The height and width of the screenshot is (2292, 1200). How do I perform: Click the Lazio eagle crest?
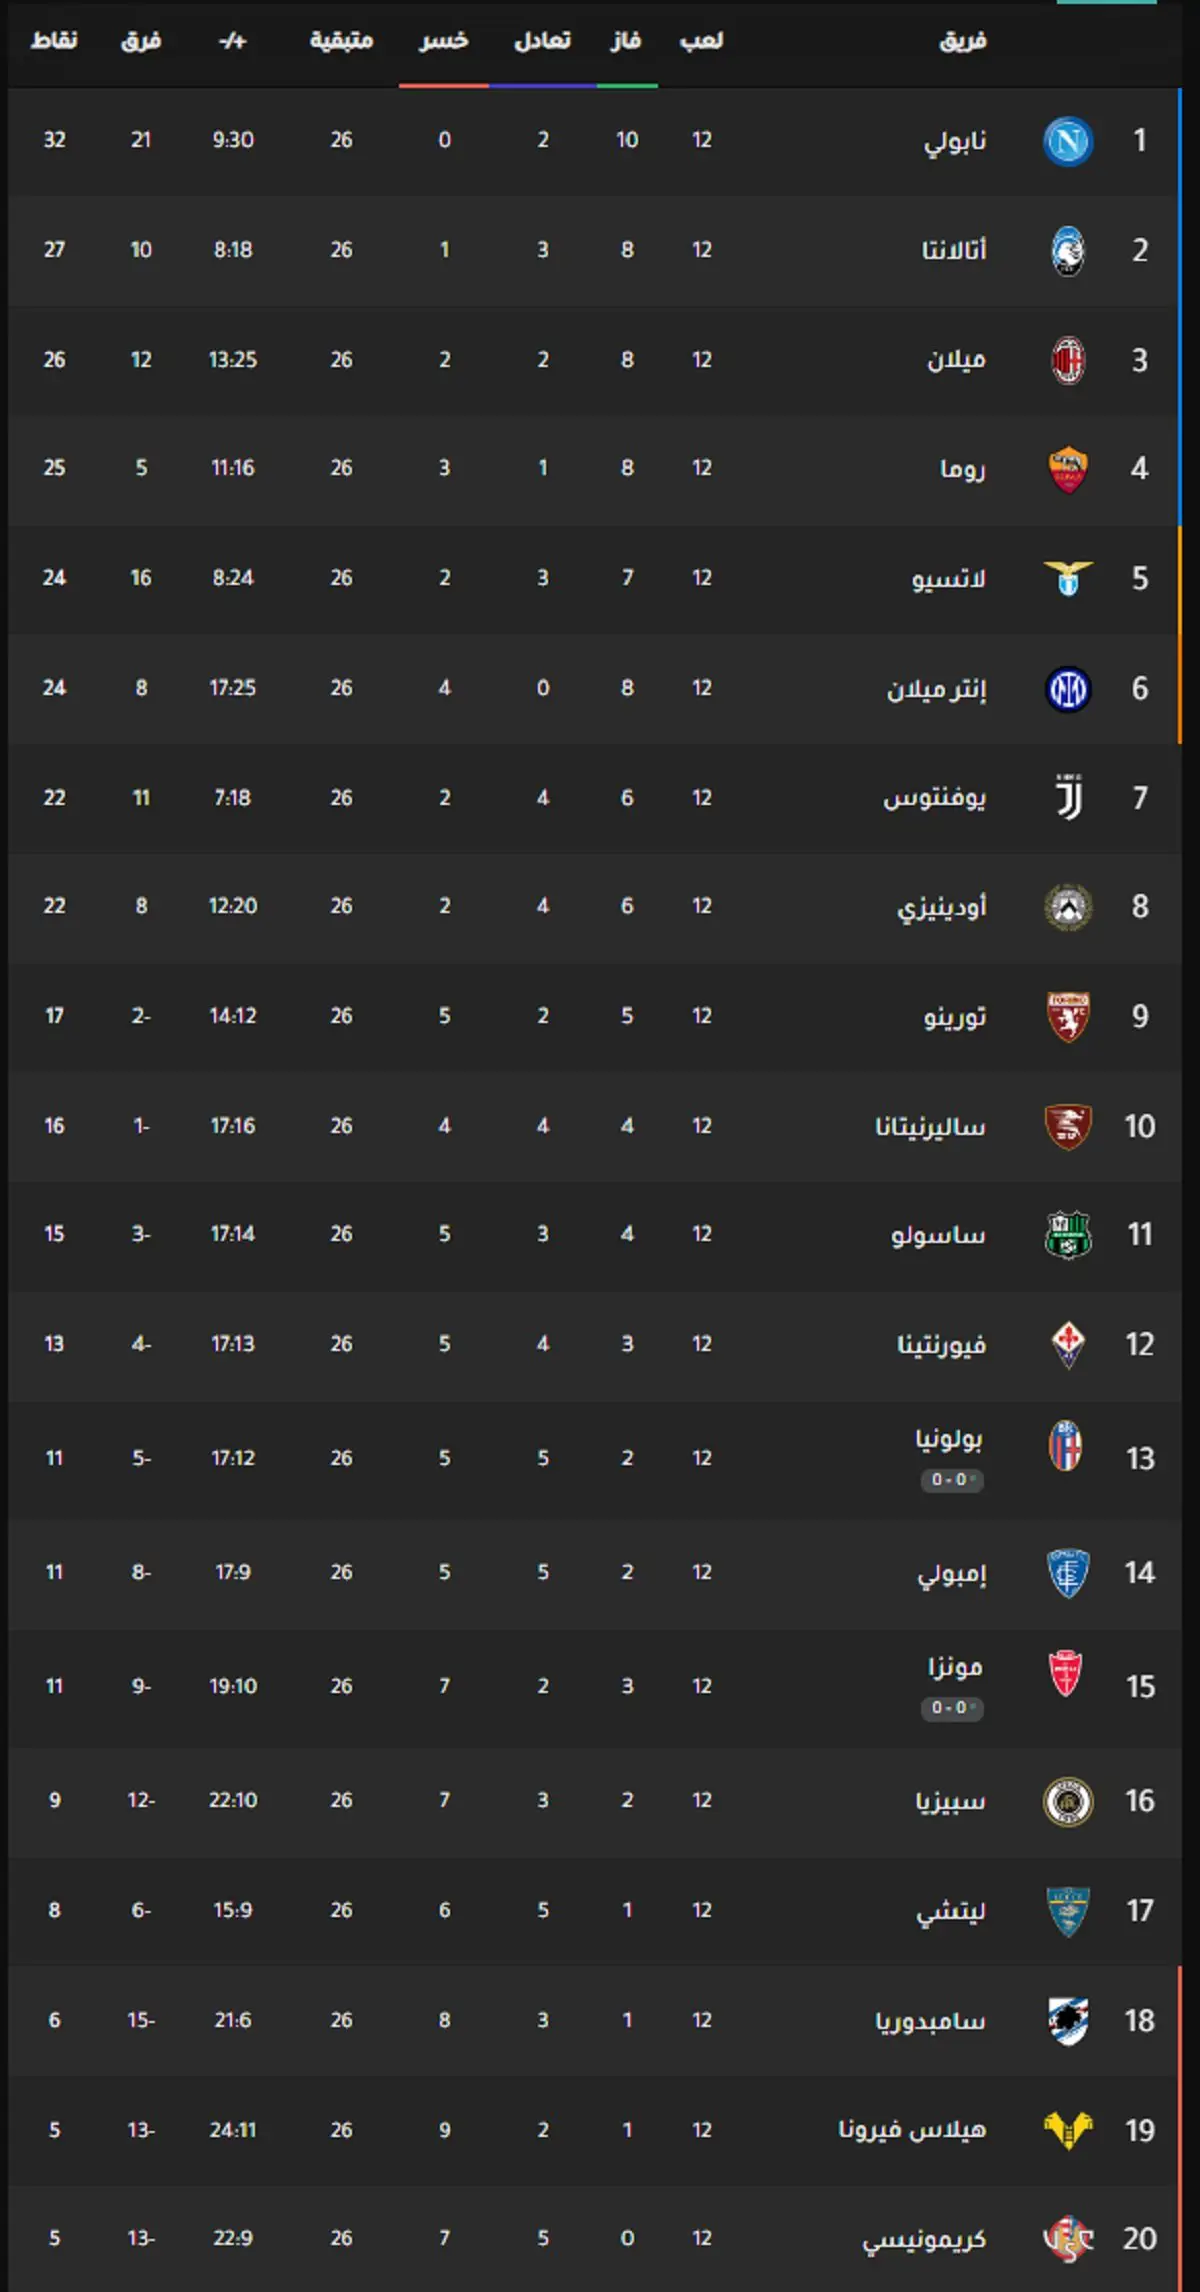coord(1068,578)
